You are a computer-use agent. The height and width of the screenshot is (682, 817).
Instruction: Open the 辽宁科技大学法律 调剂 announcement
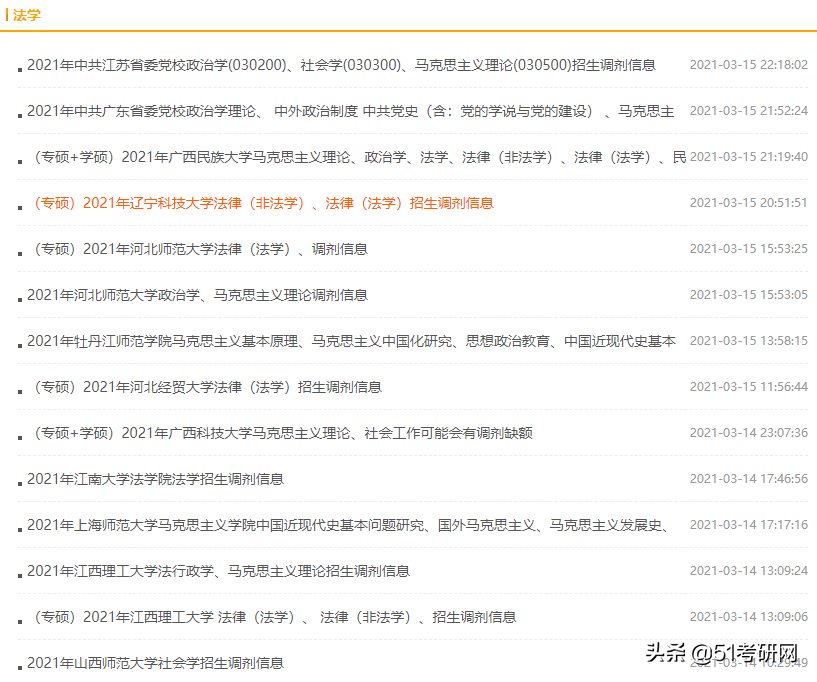[266, 203]
